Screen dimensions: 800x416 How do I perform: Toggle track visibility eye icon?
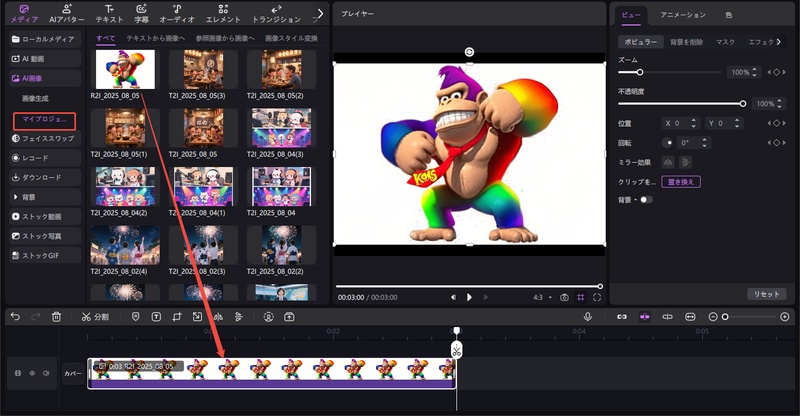tap(32, 373)
